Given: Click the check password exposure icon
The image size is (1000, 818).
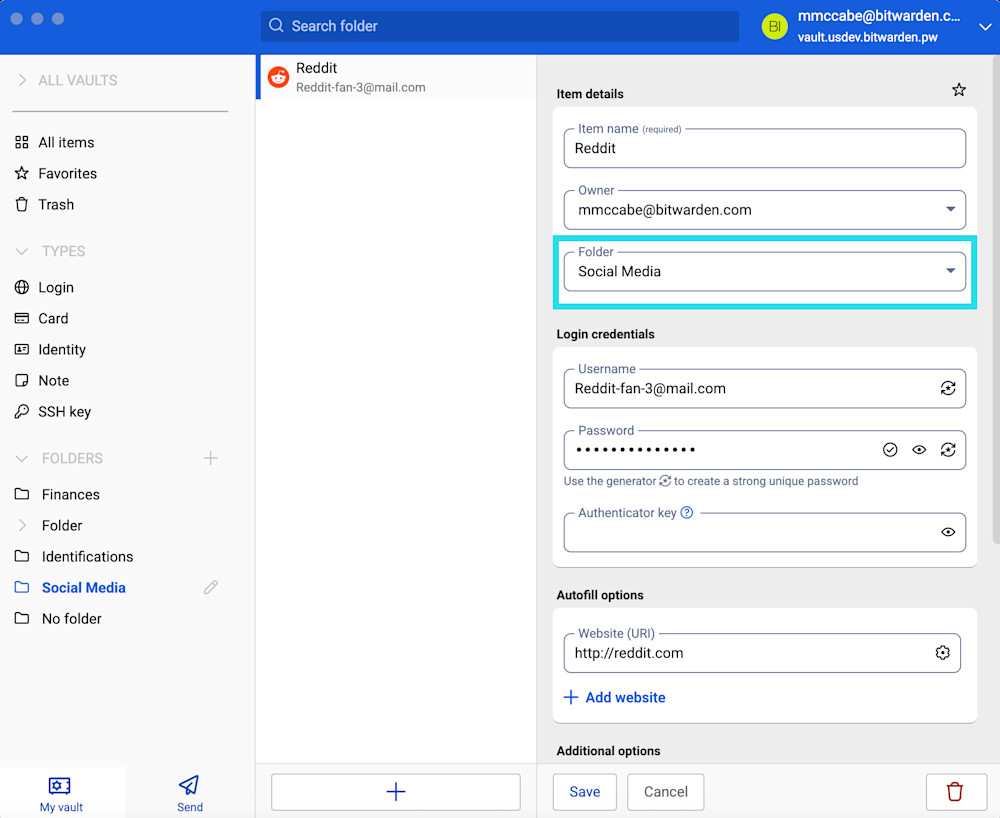Looking at the screenshot, I should pos(890,450).
